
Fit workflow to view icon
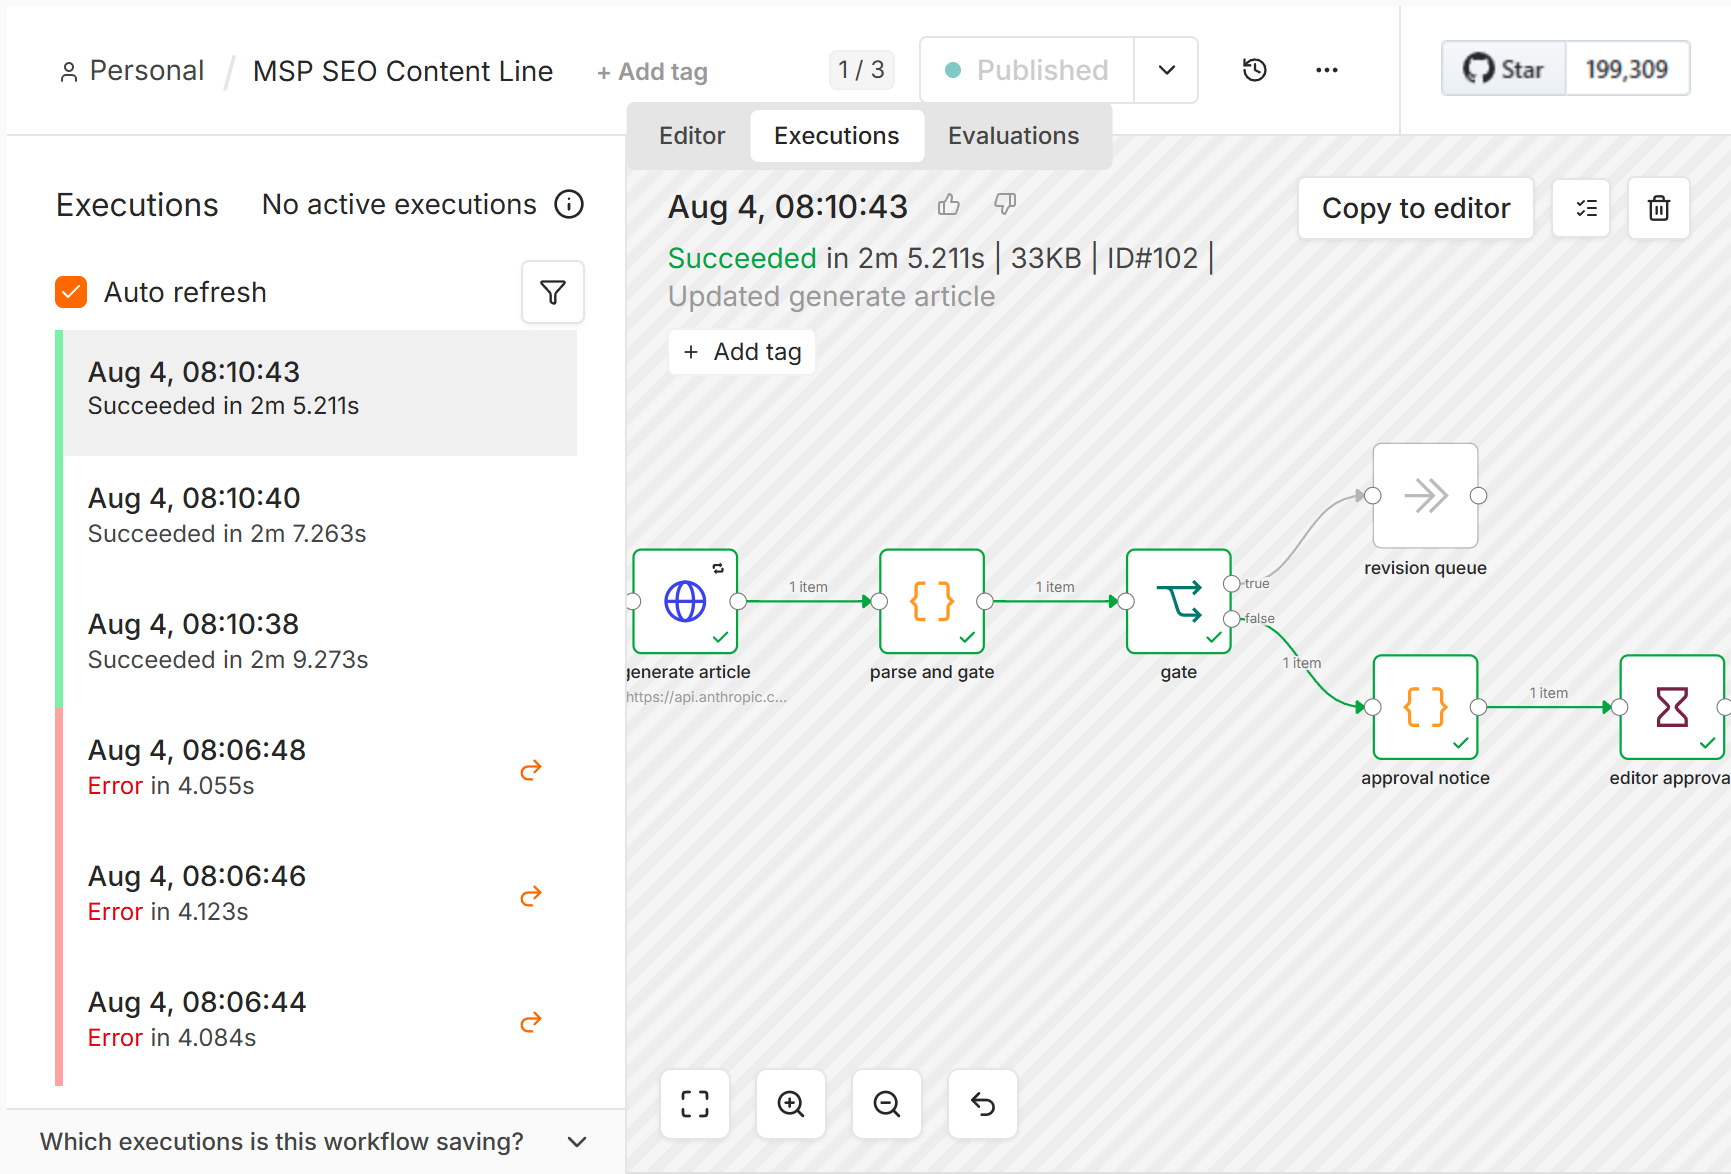tap(695, 1104)
